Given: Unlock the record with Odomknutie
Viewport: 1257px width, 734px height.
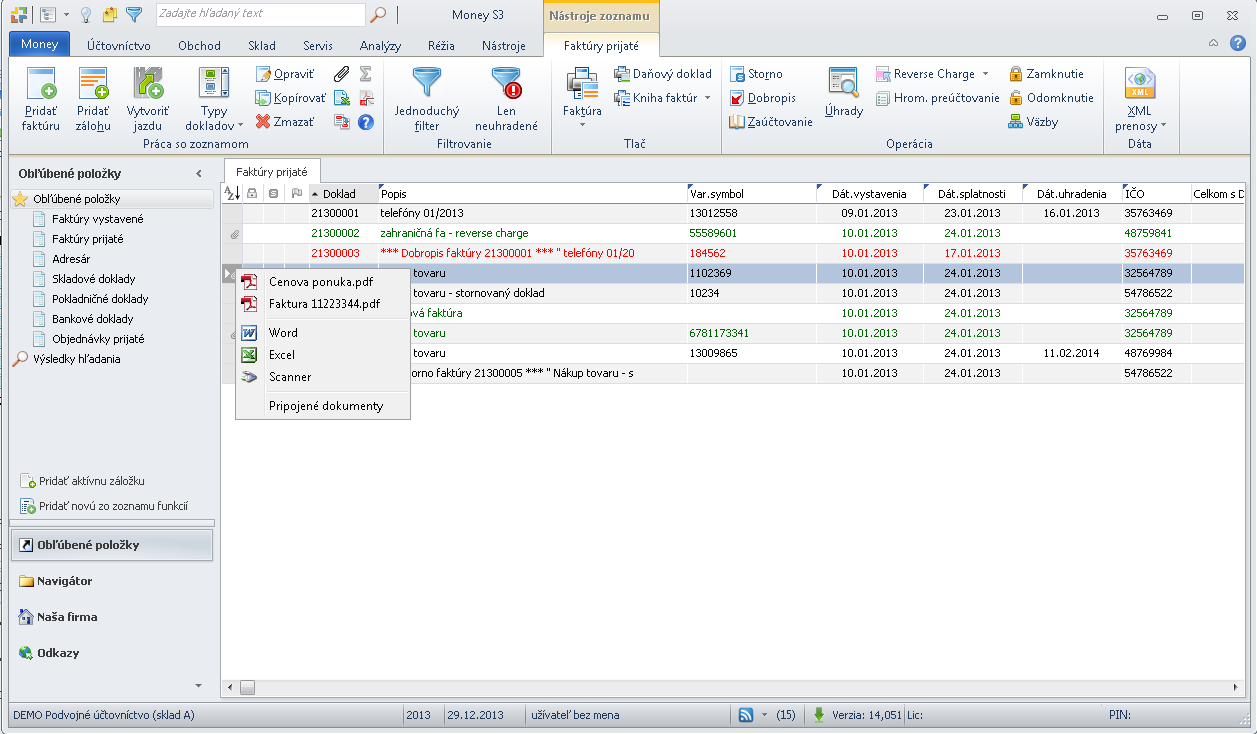Looking at the screenshot, I should [x=1051, y=98].
